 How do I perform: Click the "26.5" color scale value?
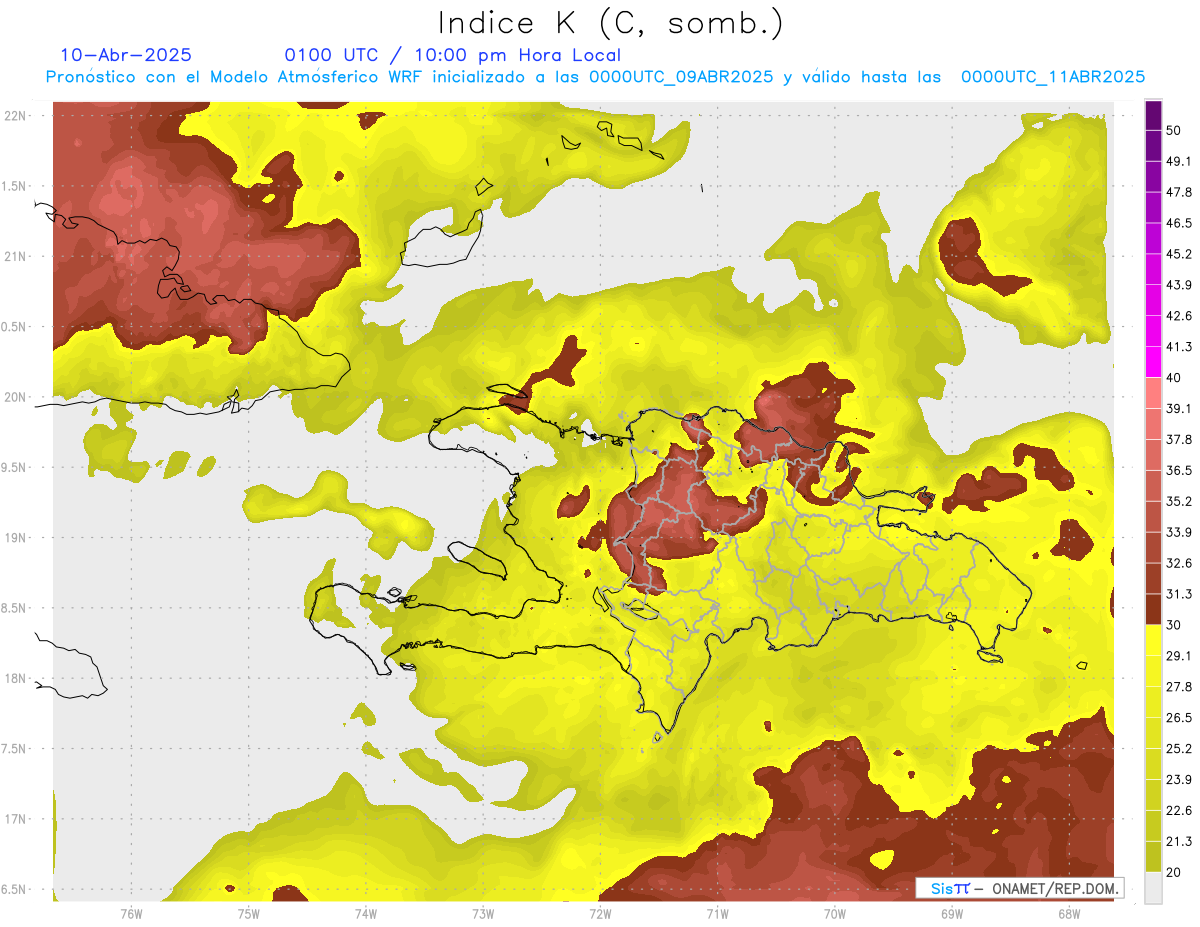1179,718
